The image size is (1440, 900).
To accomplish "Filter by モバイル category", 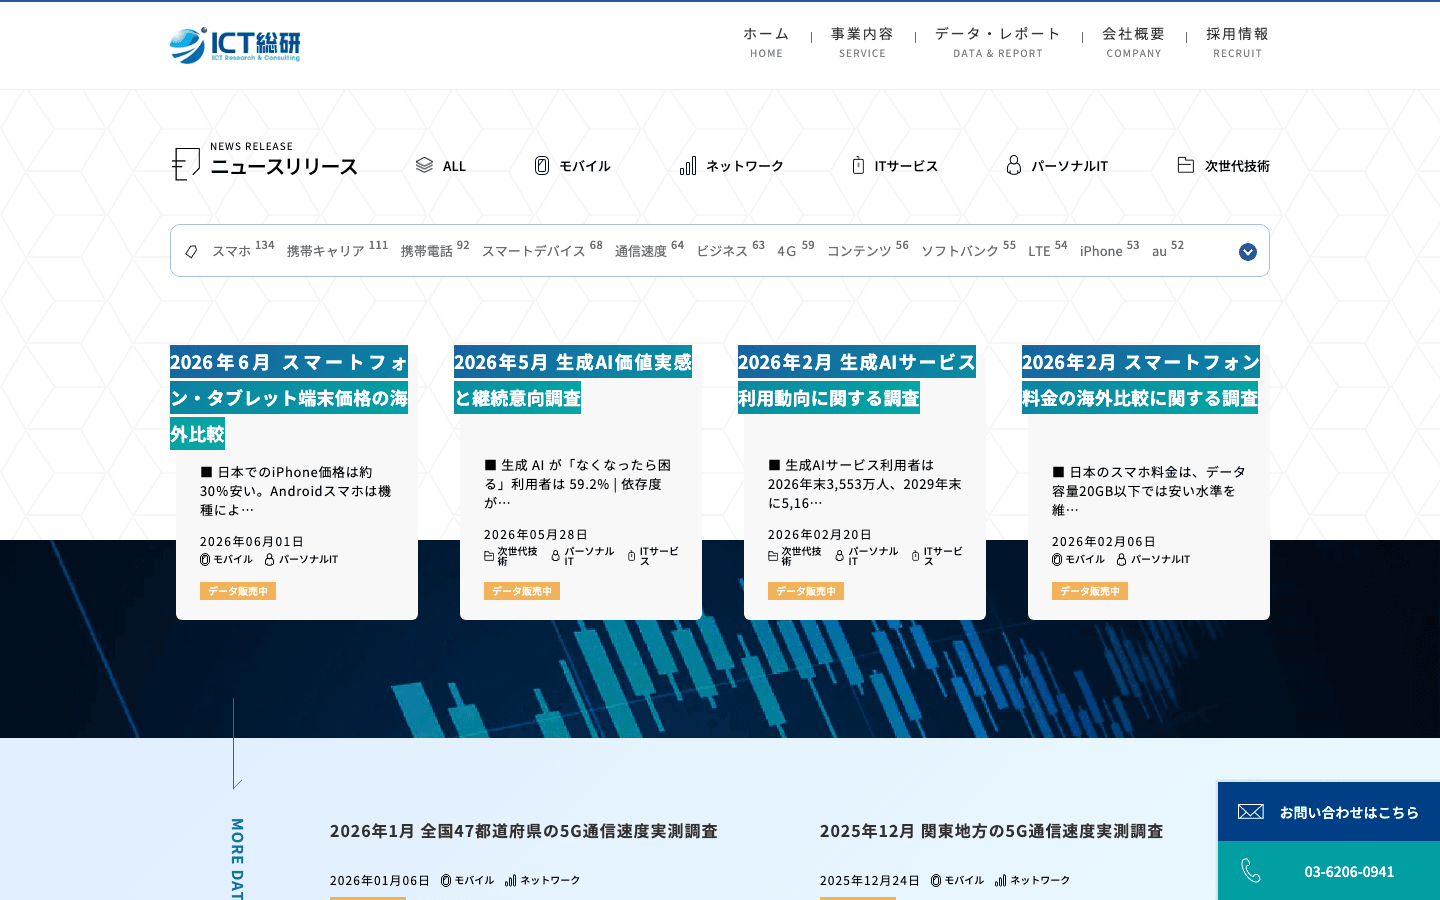I will pyautogui.click(x=573, y=165).
